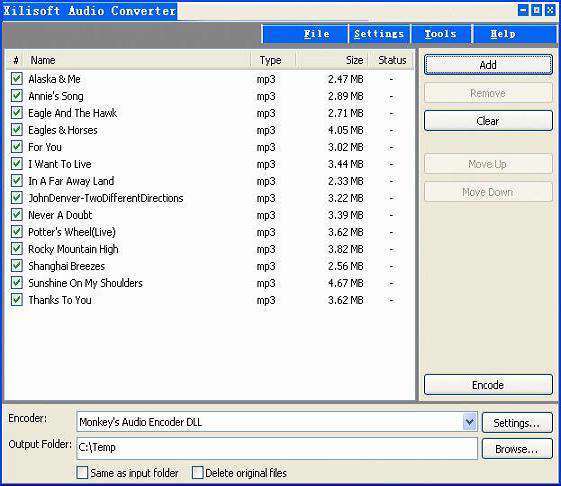Minimize the Xilisoft Audio Converter window
Screen dimensions: 561x486
click(523, 10)
